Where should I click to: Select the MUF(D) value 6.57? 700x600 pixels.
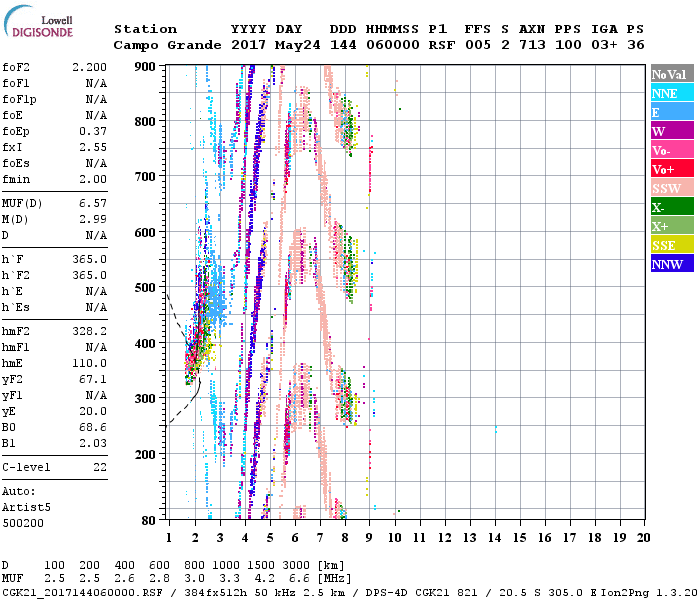(x=93, y=203)
